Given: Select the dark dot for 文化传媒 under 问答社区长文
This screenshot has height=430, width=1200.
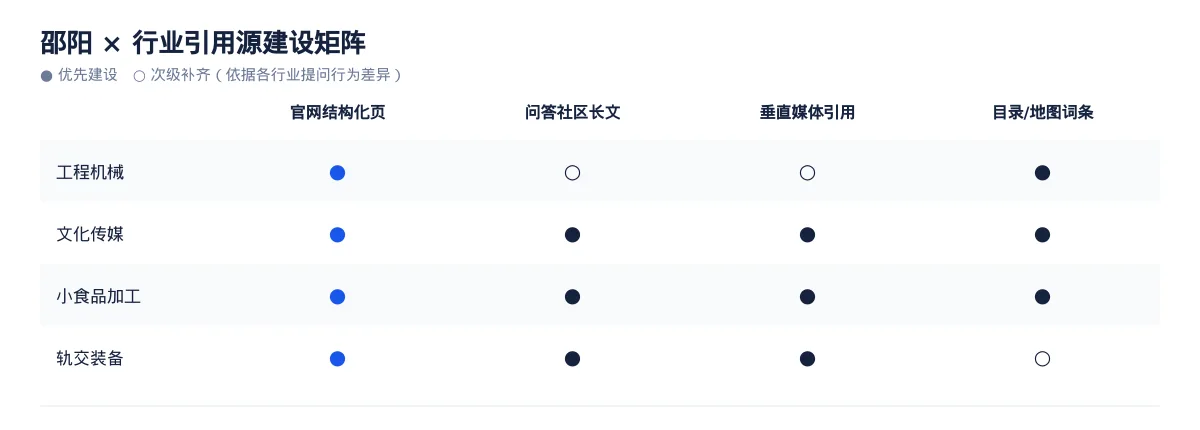Looking at the screenshot, I should click(572, 235).
